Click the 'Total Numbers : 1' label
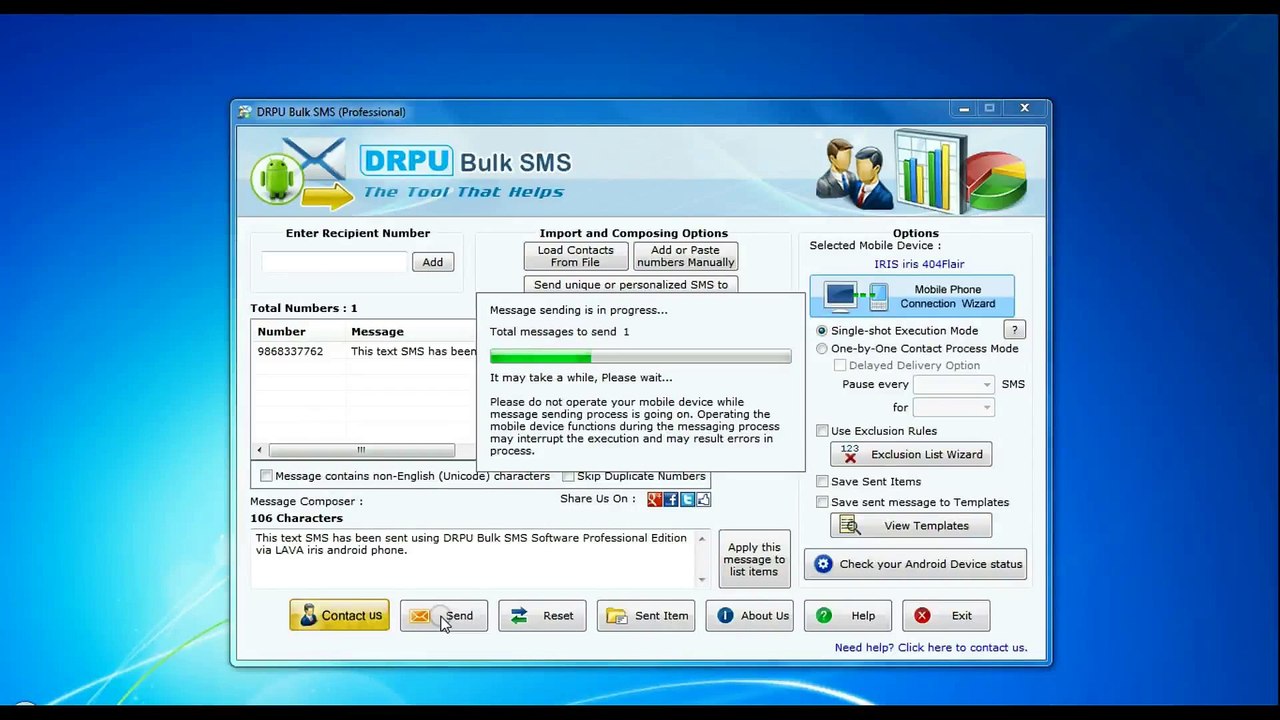 tap(303, 309)
